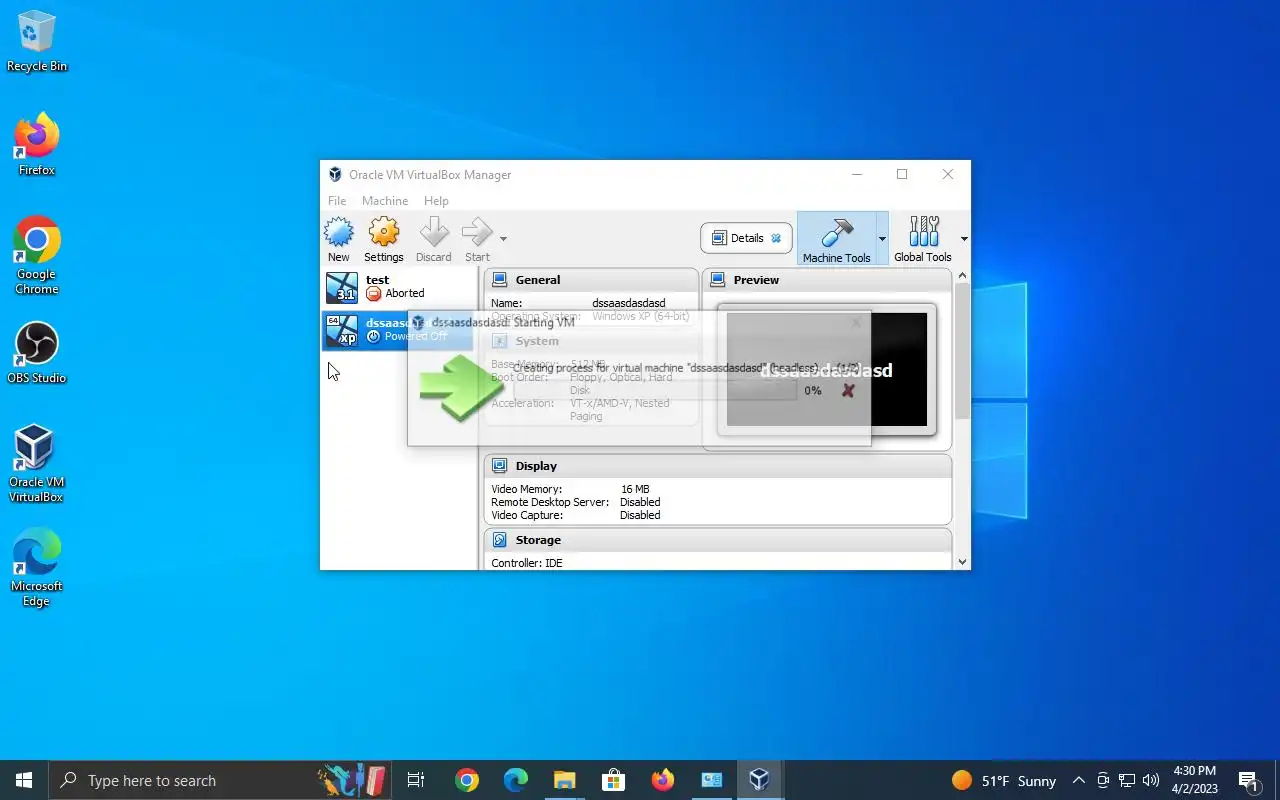1280x800 pixels.
Task: Click the Firefox desktop shortcut
Action: 37,146
